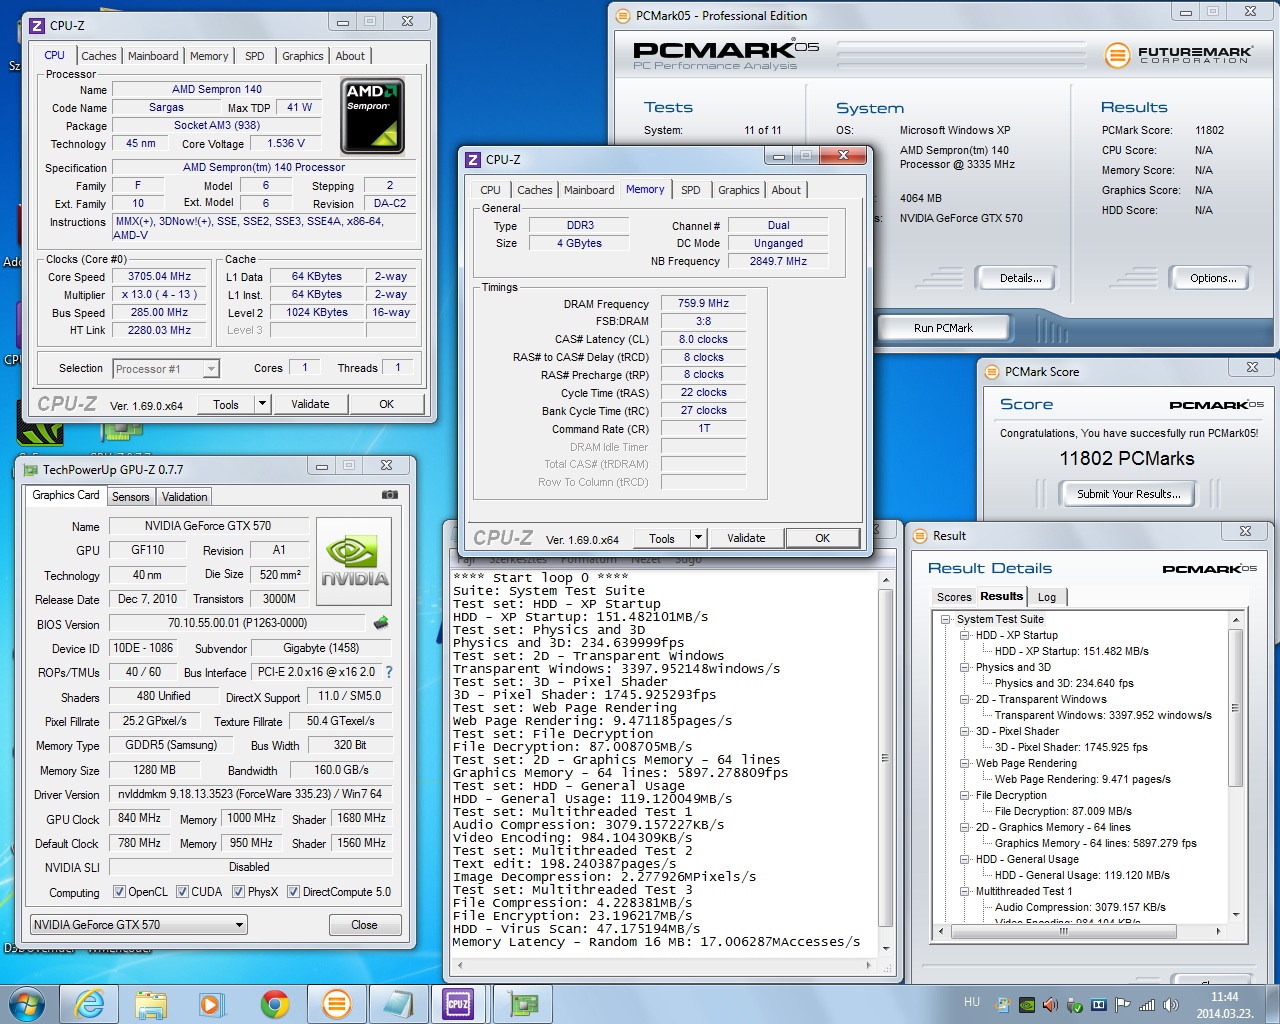Image resolution: width=1280 pixels, height=1024 pixels.
Task: Click the Run PCMark button
Action: 943,328
